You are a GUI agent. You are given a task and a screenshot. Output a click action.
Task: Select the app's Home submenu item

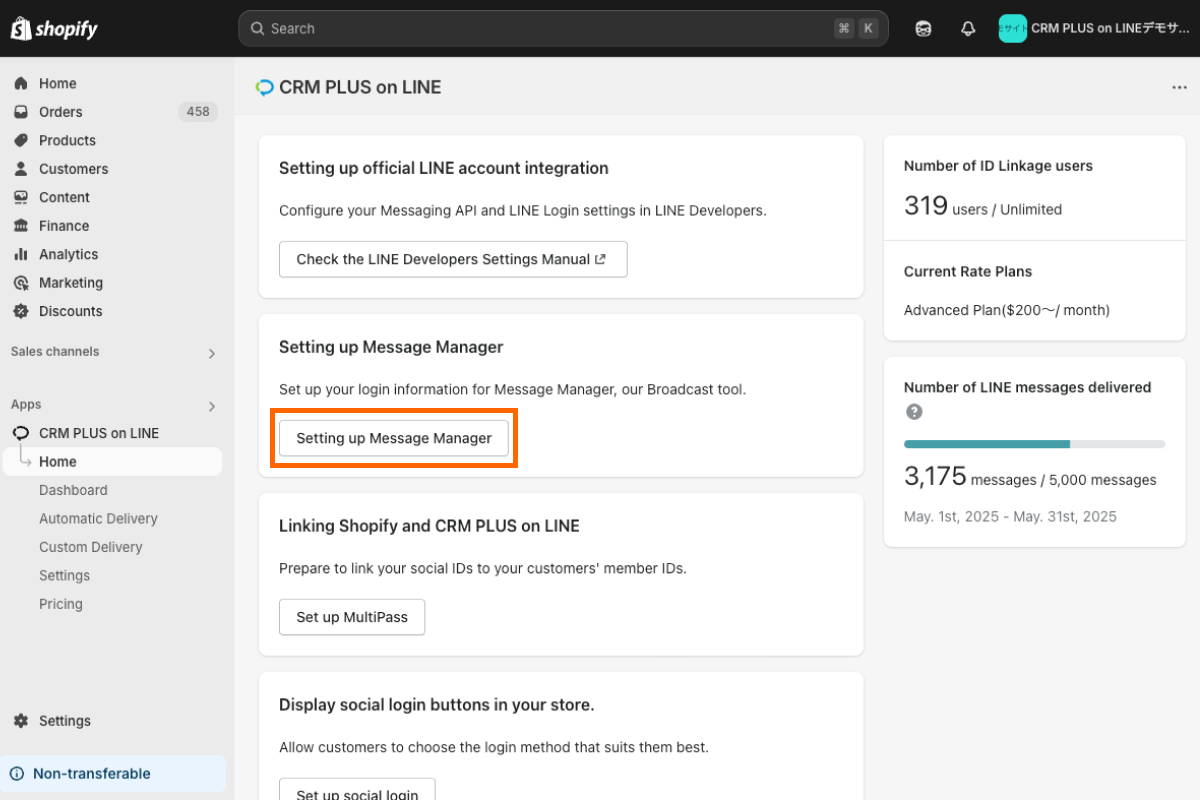[x=112, y=462]
